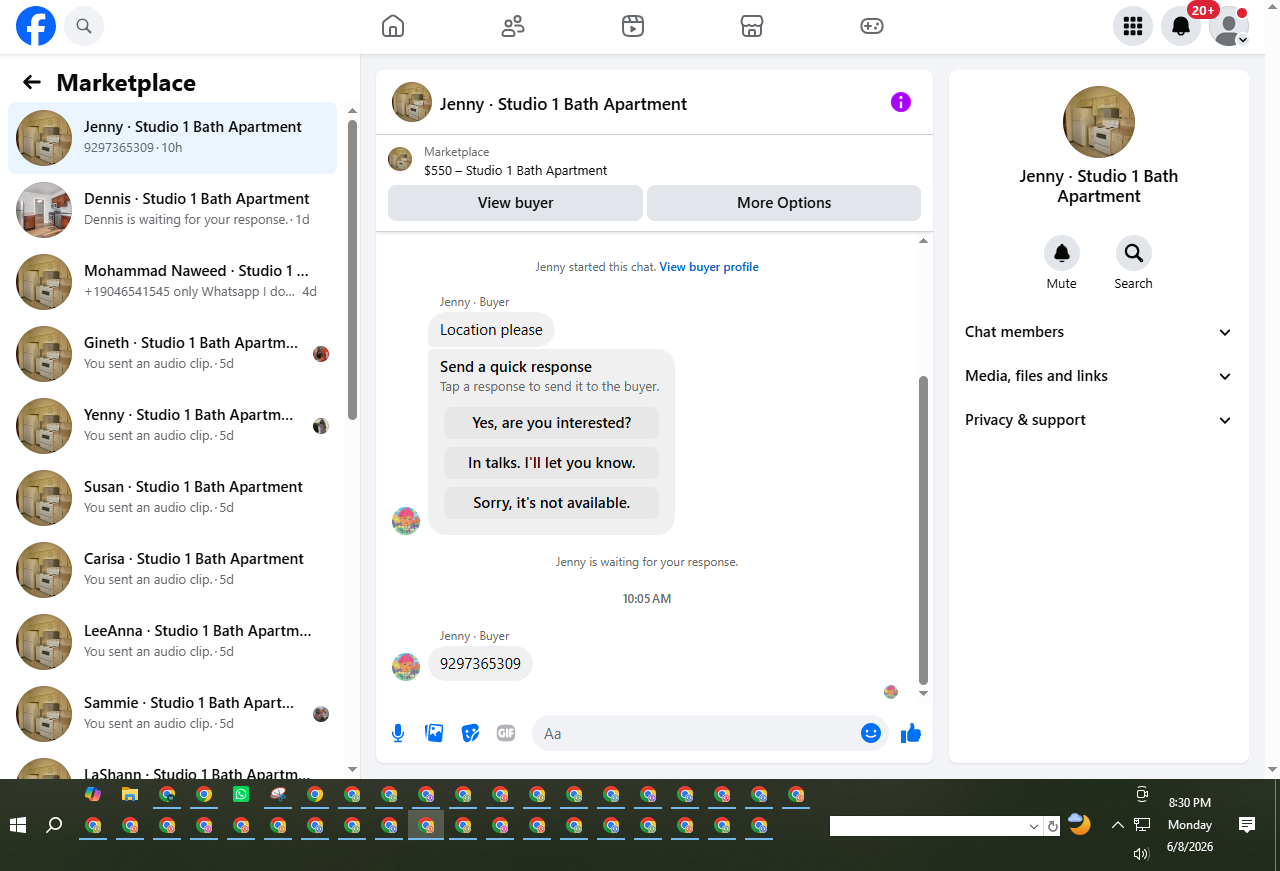Viewport: 1280px width, 871px height.
Task: Open the weather widget in taskbar
Action: tap(1079, 824)
